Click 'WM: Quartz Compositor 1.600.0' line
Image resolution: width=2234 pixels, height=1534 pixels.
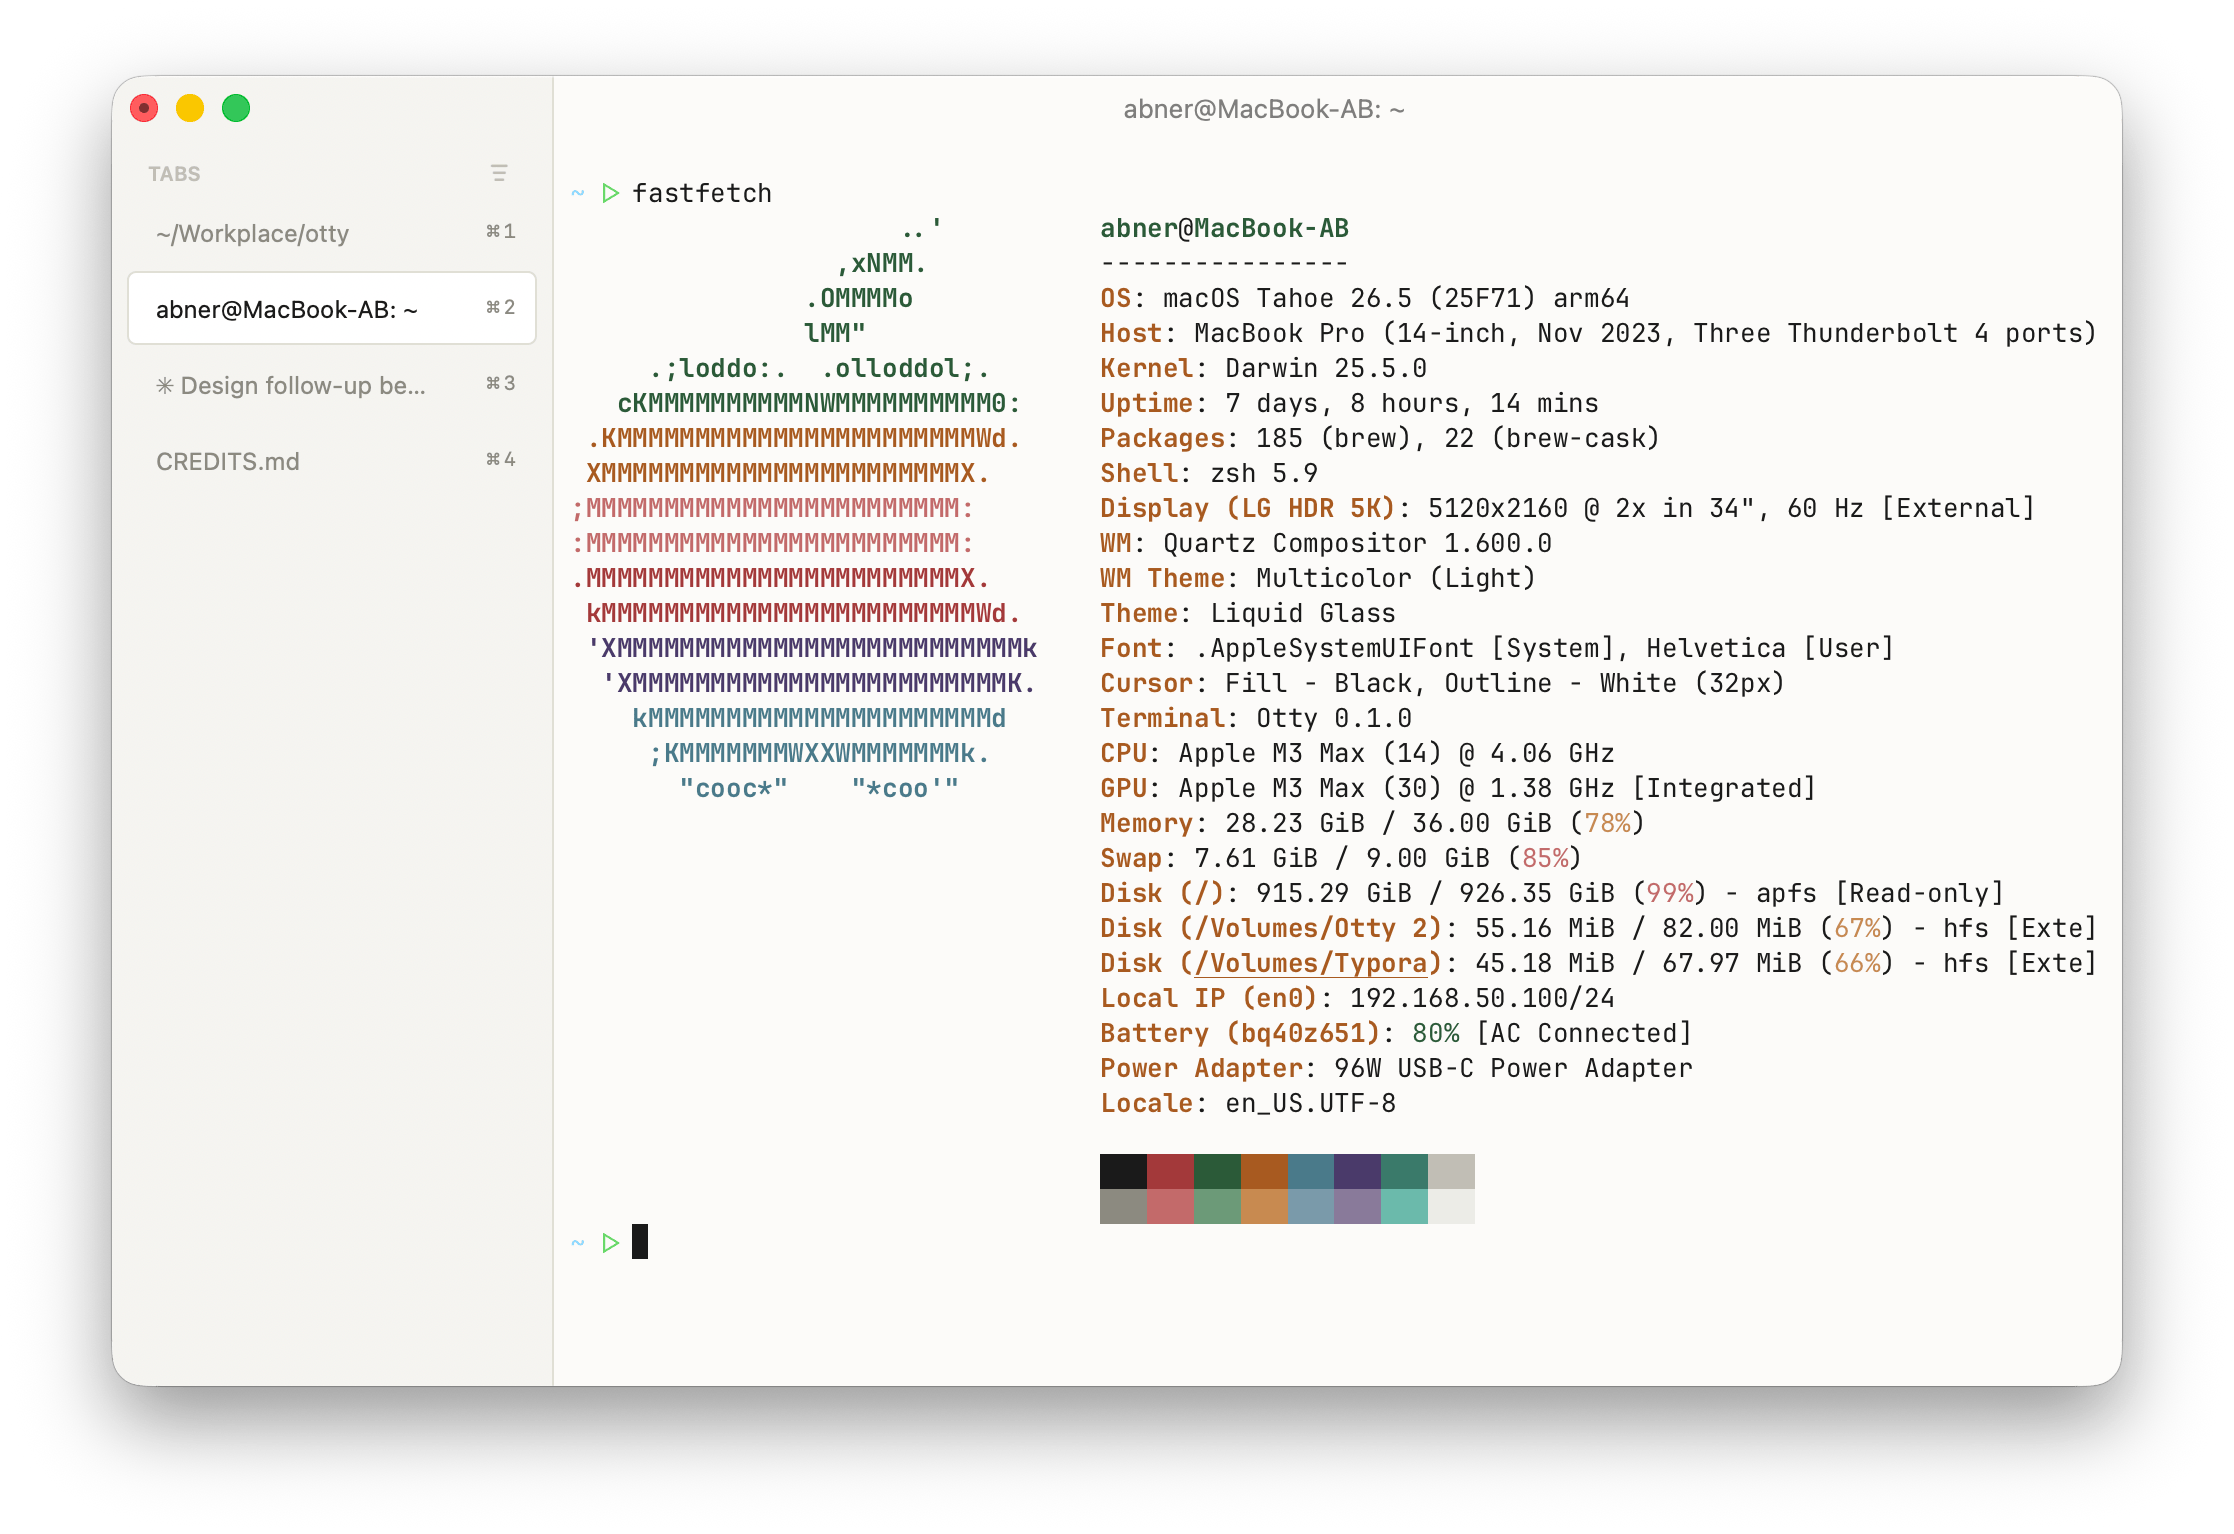[1326, 543]
